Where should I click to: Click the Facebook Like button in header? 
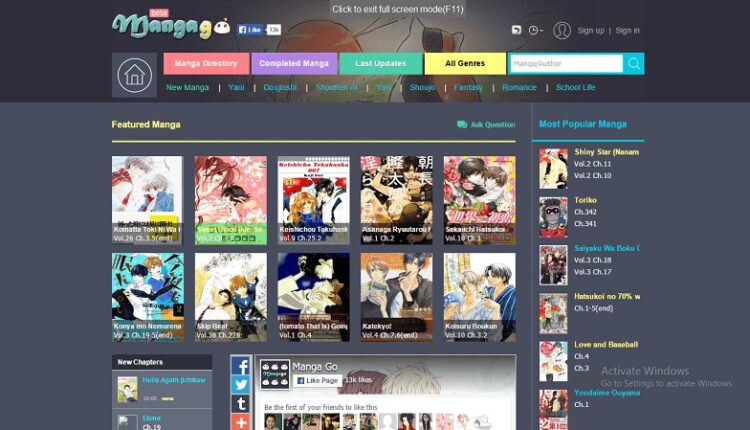click(x=250, y=30)
